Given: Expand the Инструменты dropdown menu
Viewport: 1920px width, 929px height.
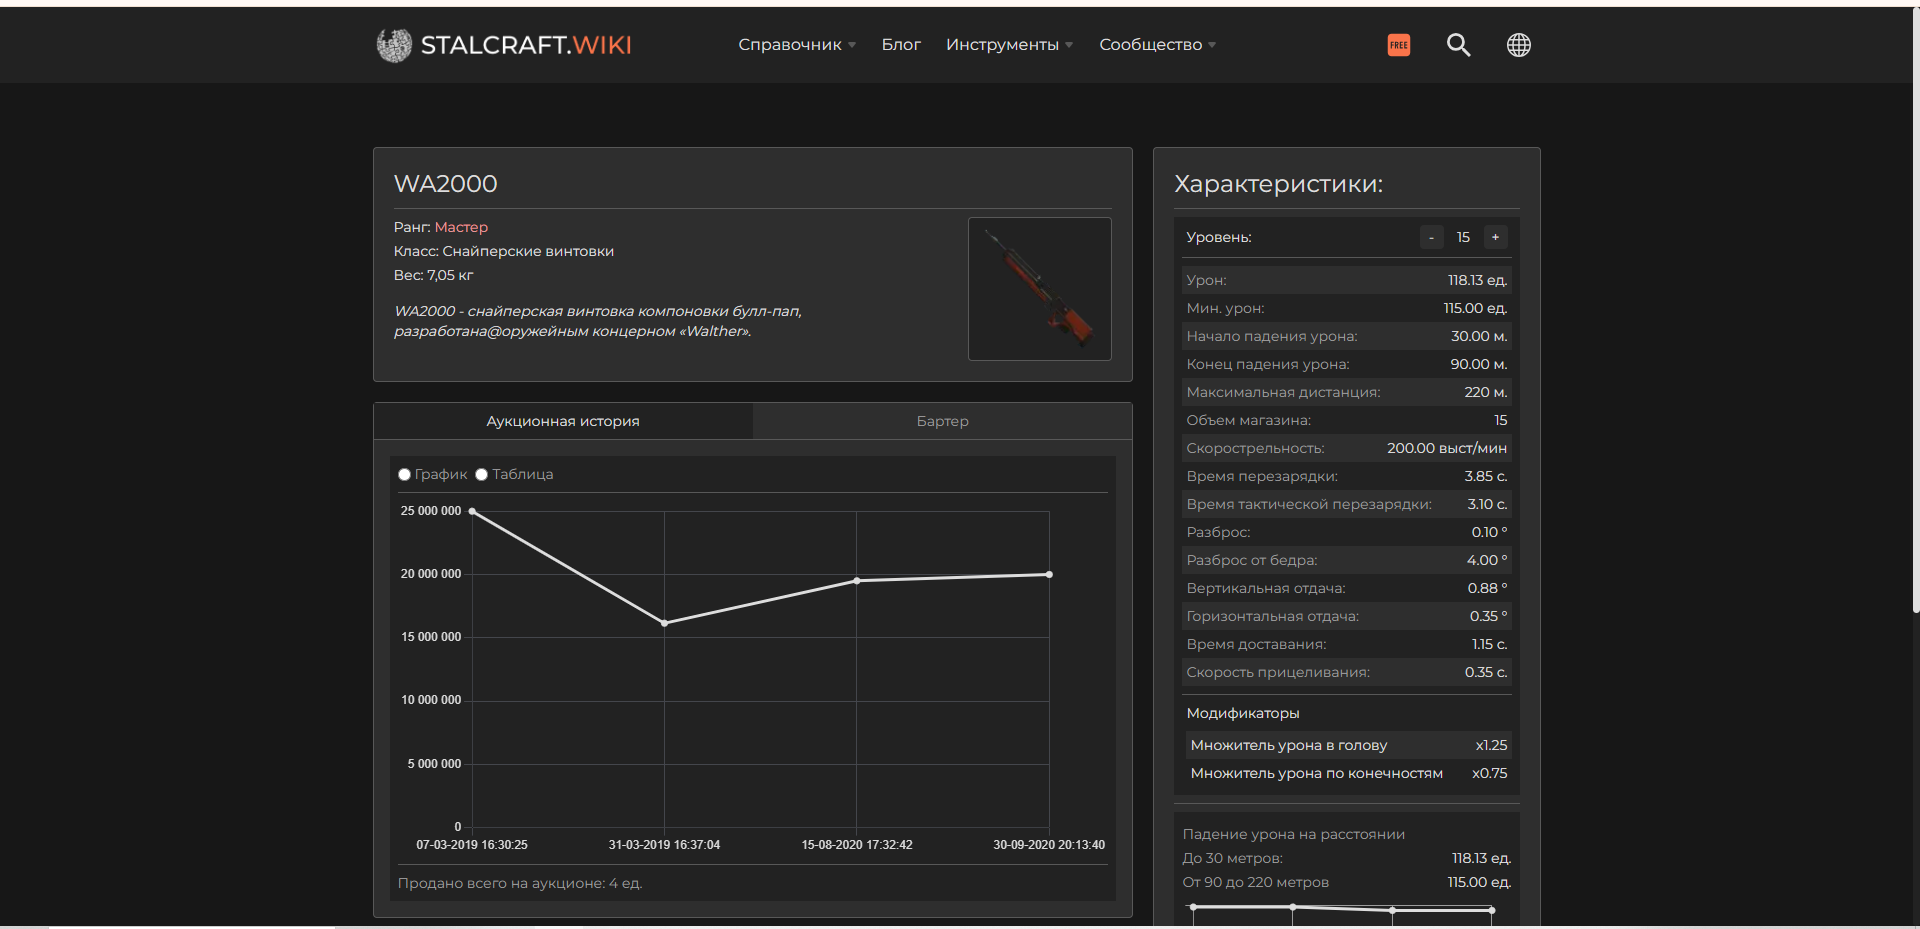Looking at the screenshot, I should [x=1009, y=45].
